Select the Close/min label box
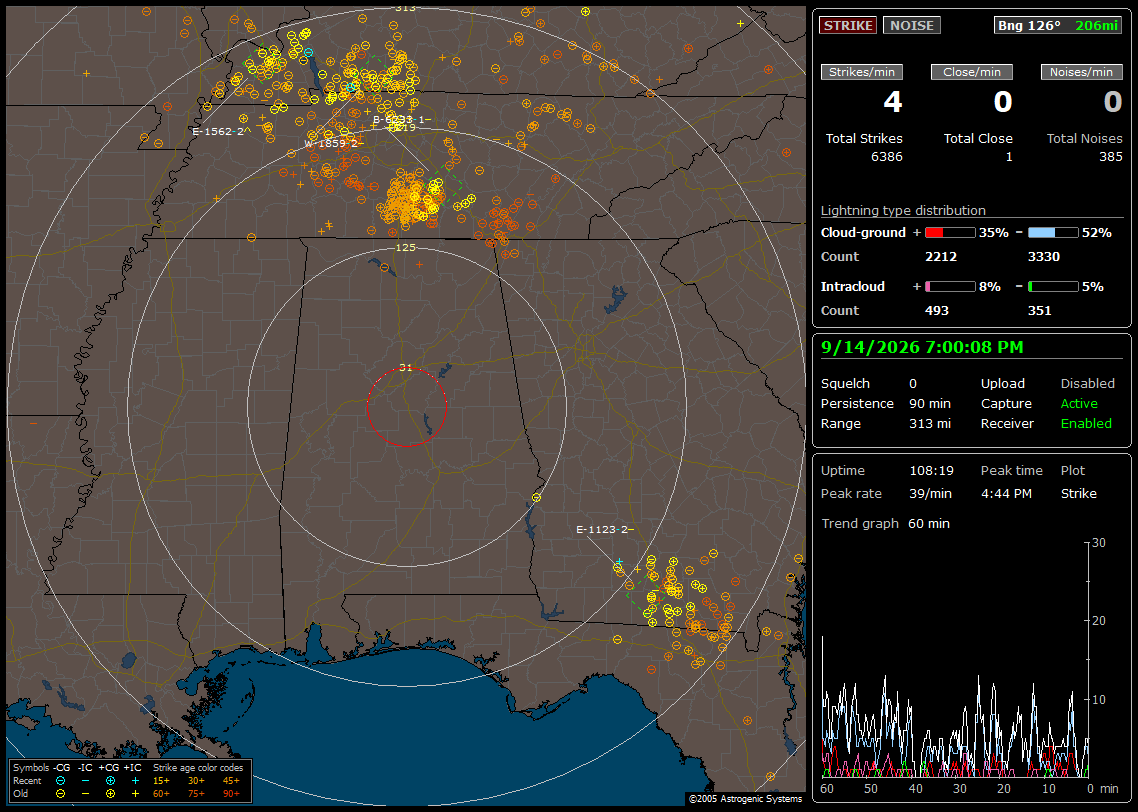 coord(971,72)
